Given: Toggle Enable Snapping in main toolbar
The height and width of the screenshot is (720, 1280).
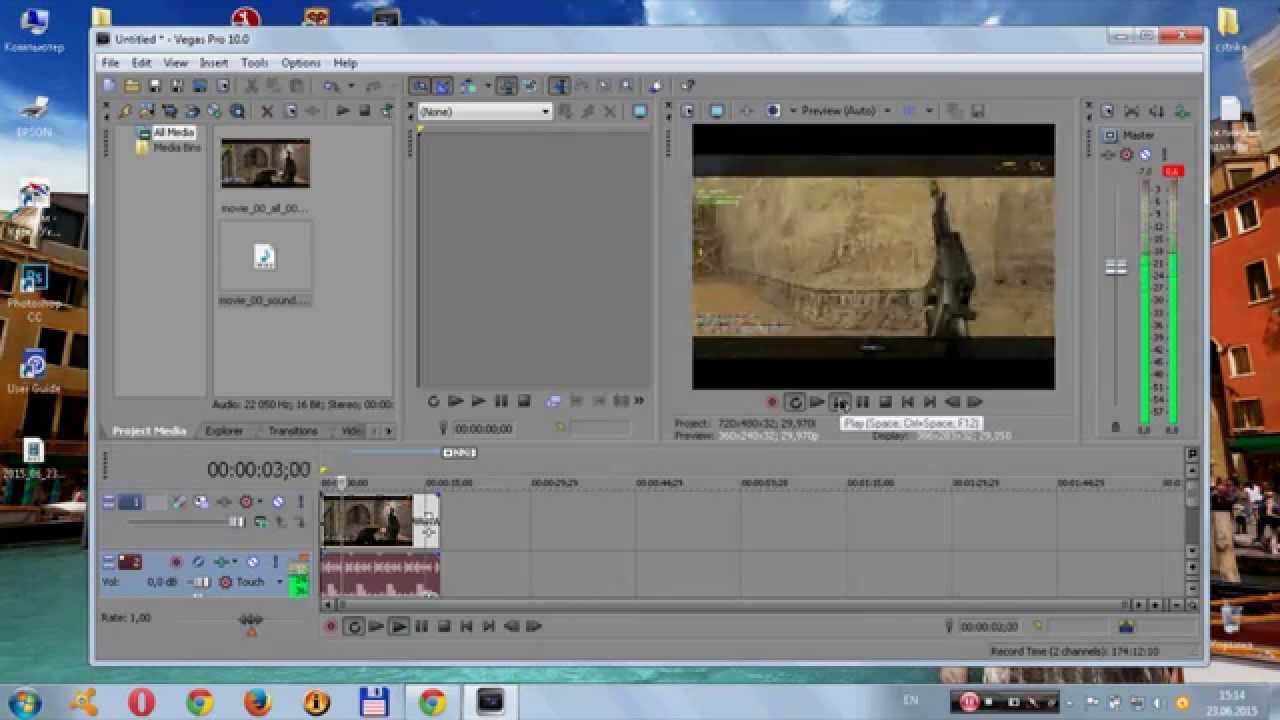Looking at the screenshot, I should pyautogui.click(x=421, y=87).
